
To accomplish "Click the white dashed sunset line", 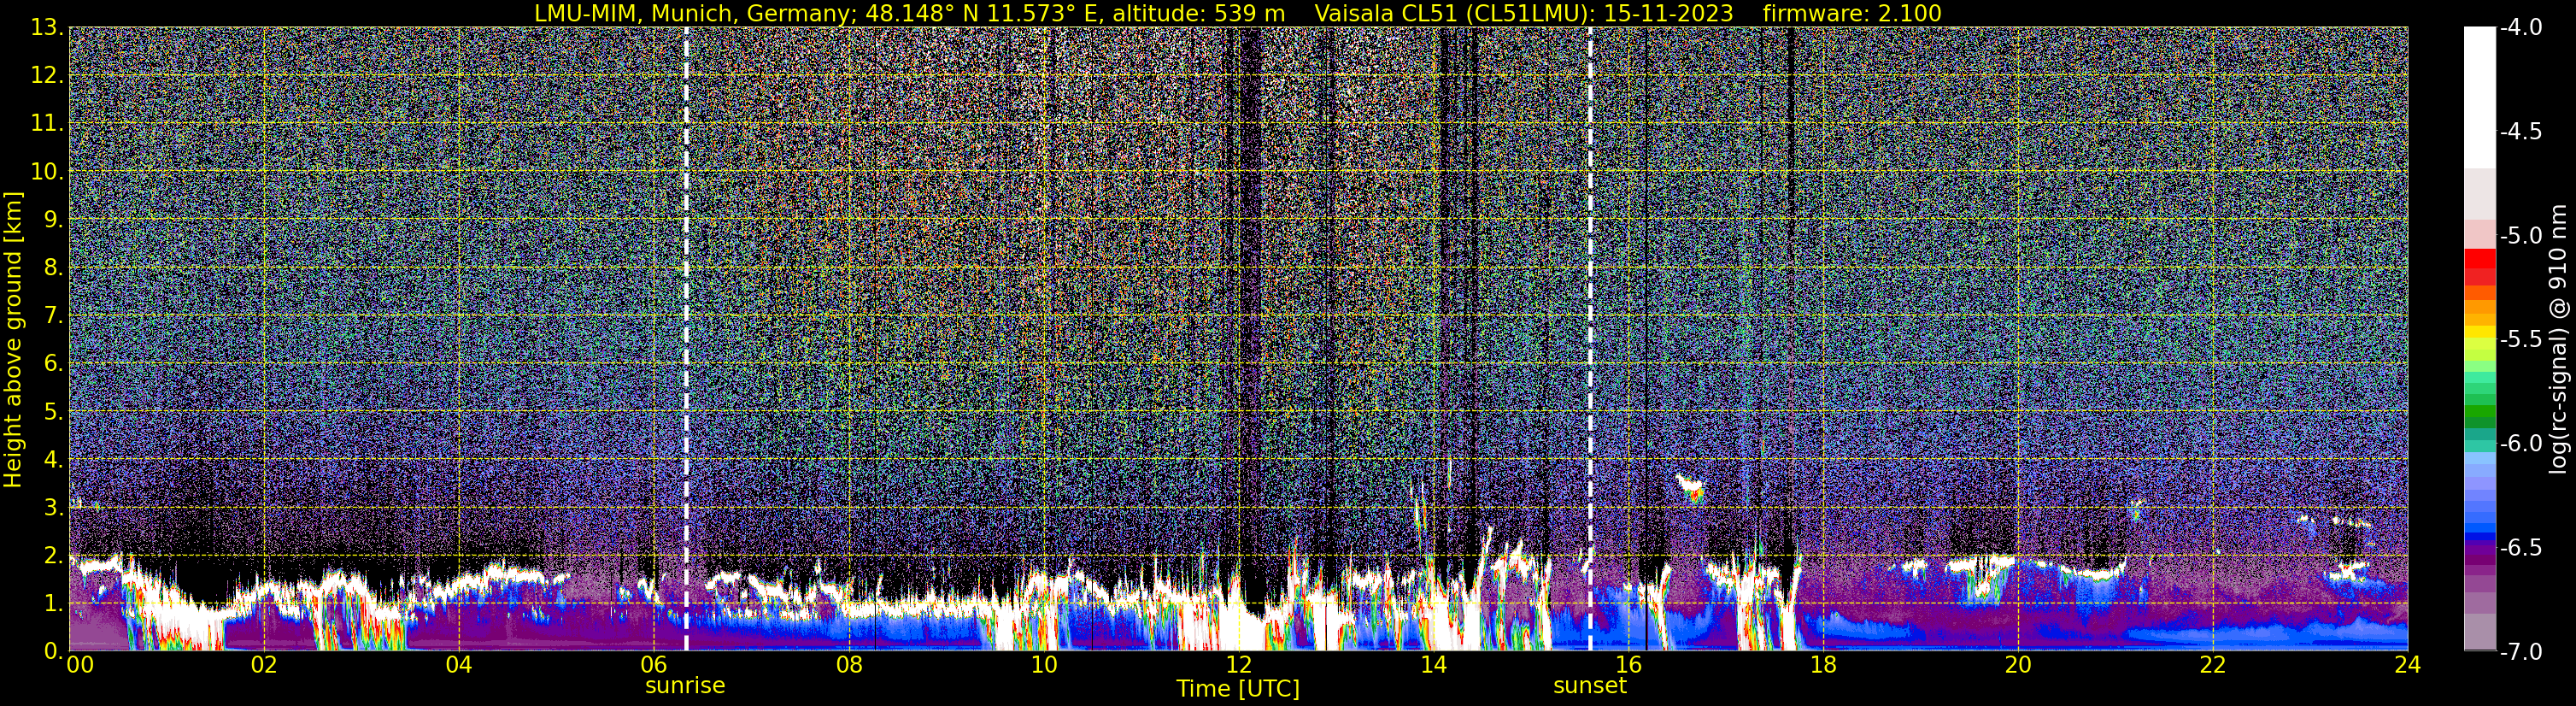I will (1590, 339).
